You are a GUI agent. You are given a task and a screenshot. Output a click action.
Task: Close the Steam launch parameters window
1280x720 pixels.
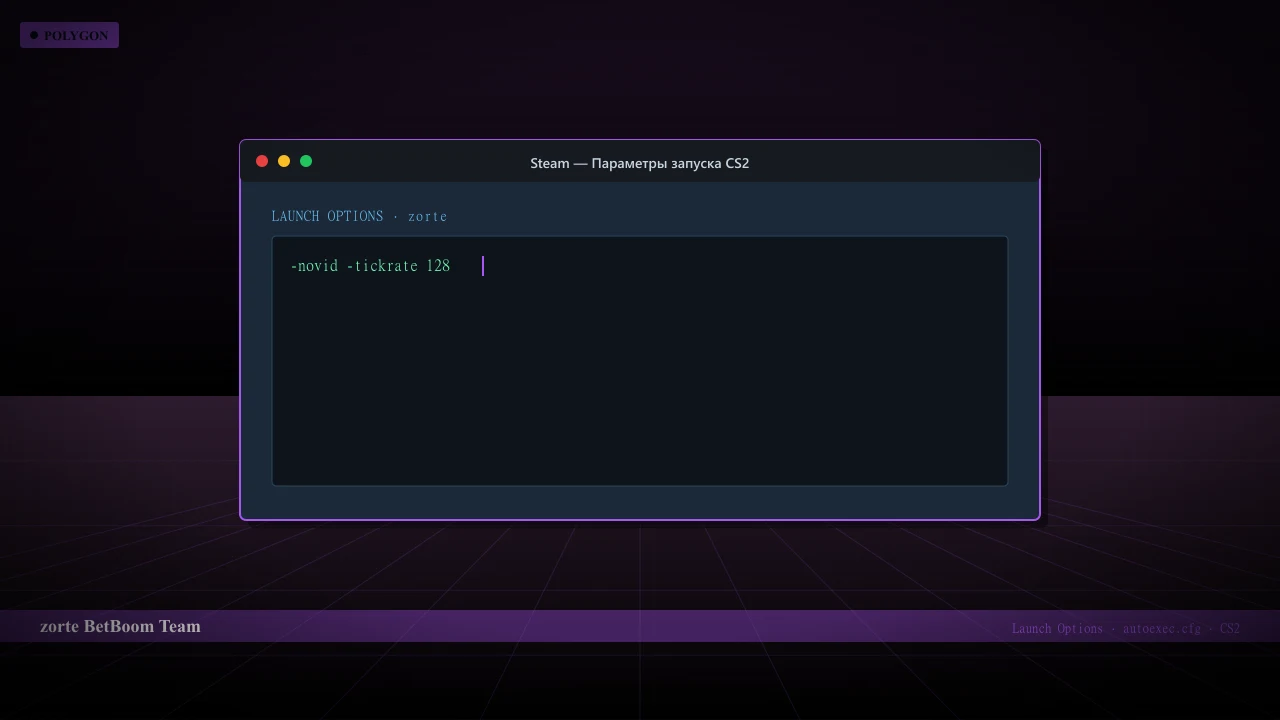click(262, 161)
